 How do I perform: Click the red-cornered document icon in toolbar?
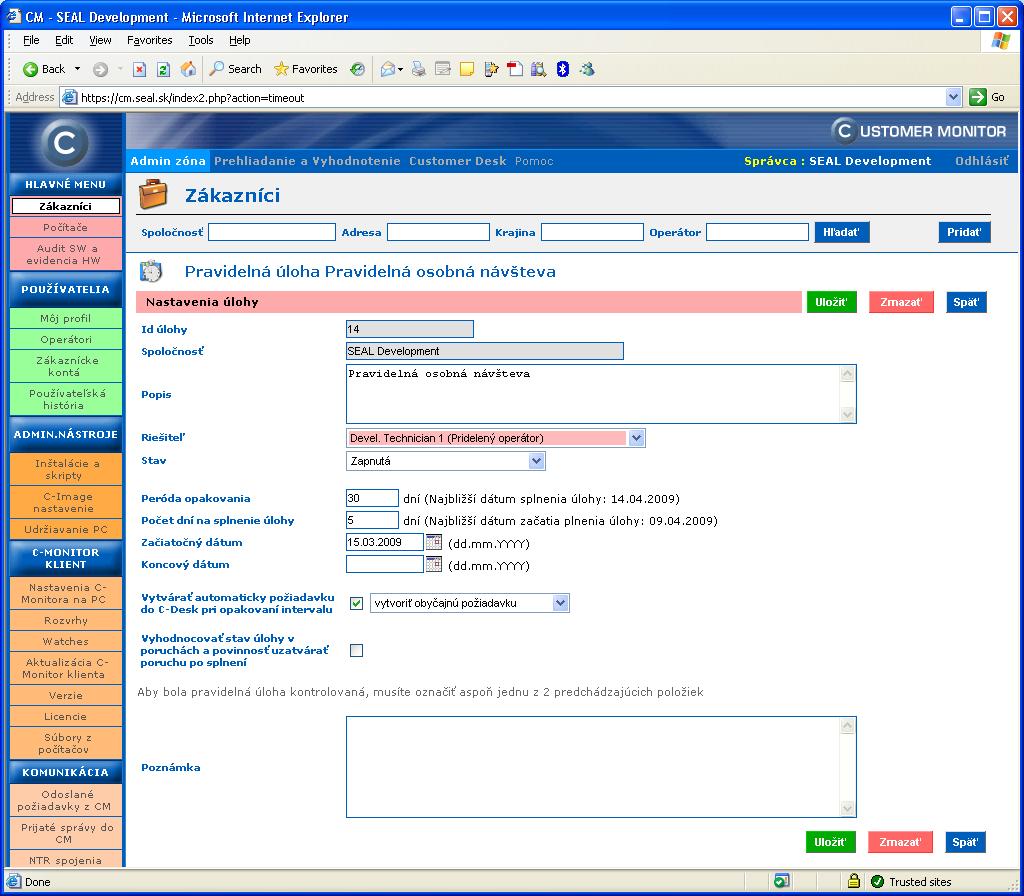pos(515,69)
